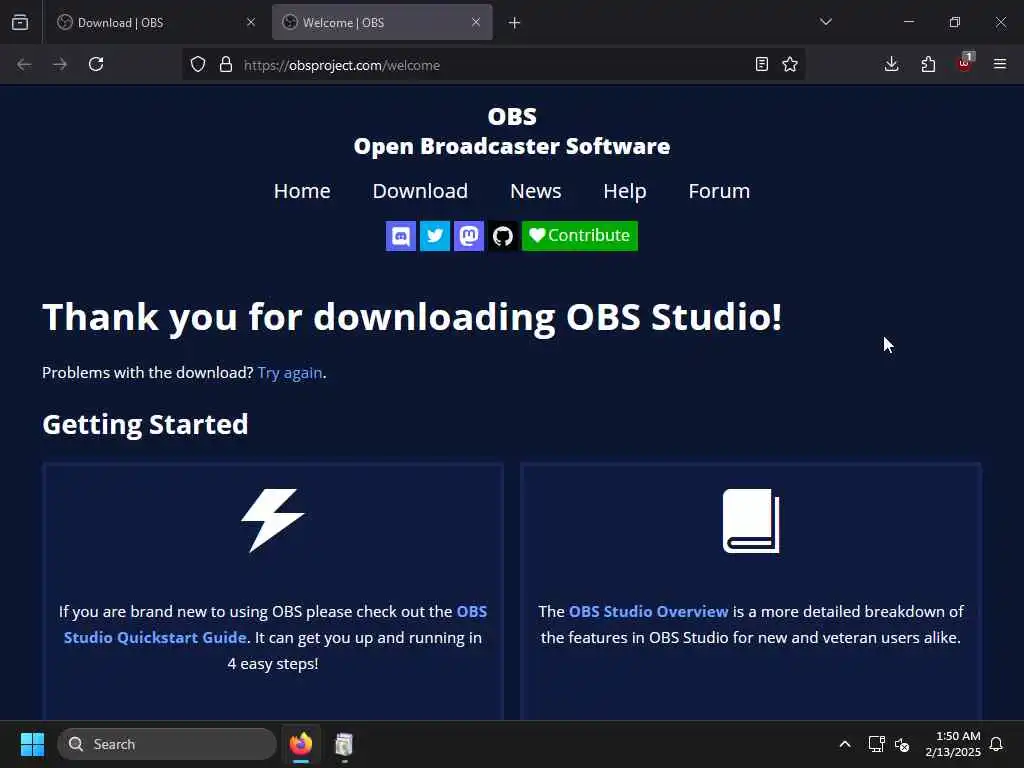Screen dimensions: 1024x768
Task: Open the Mastodon icon link
Action: click(x=468, y=236)
